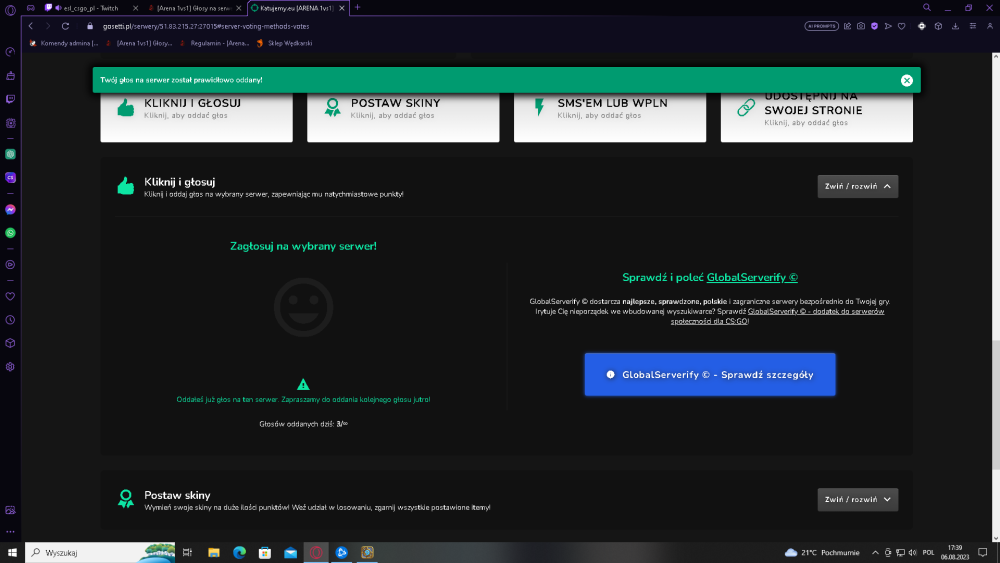Open the weather widget 21°C Pochmurnie
The width and height of the screenshot is (1000, 563).
(823, 552)
